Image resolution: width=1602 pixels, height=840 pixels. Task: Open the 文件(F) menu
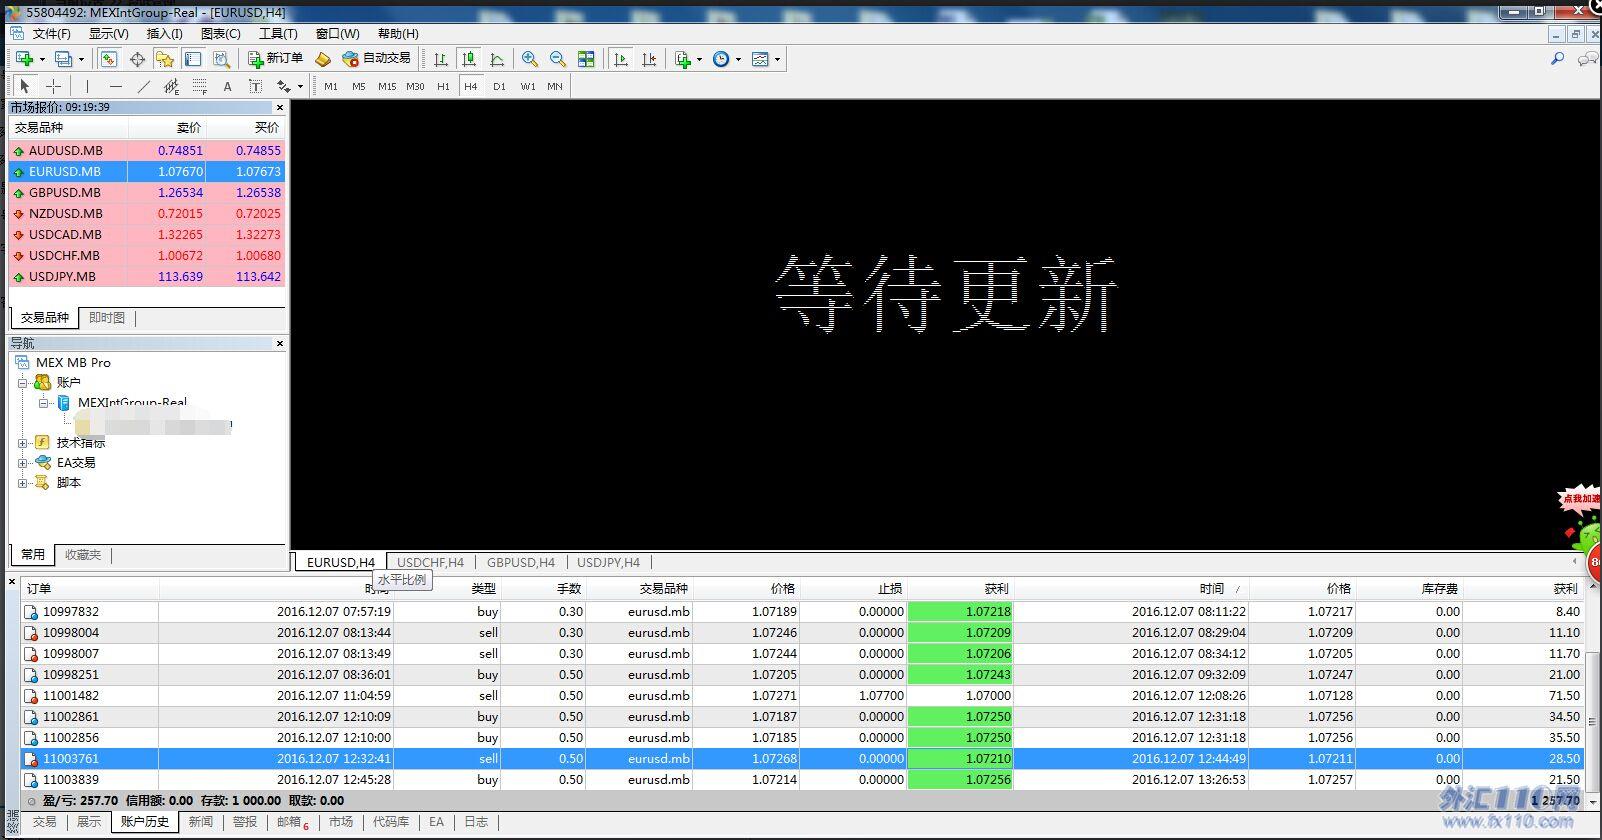click(51, 34)
